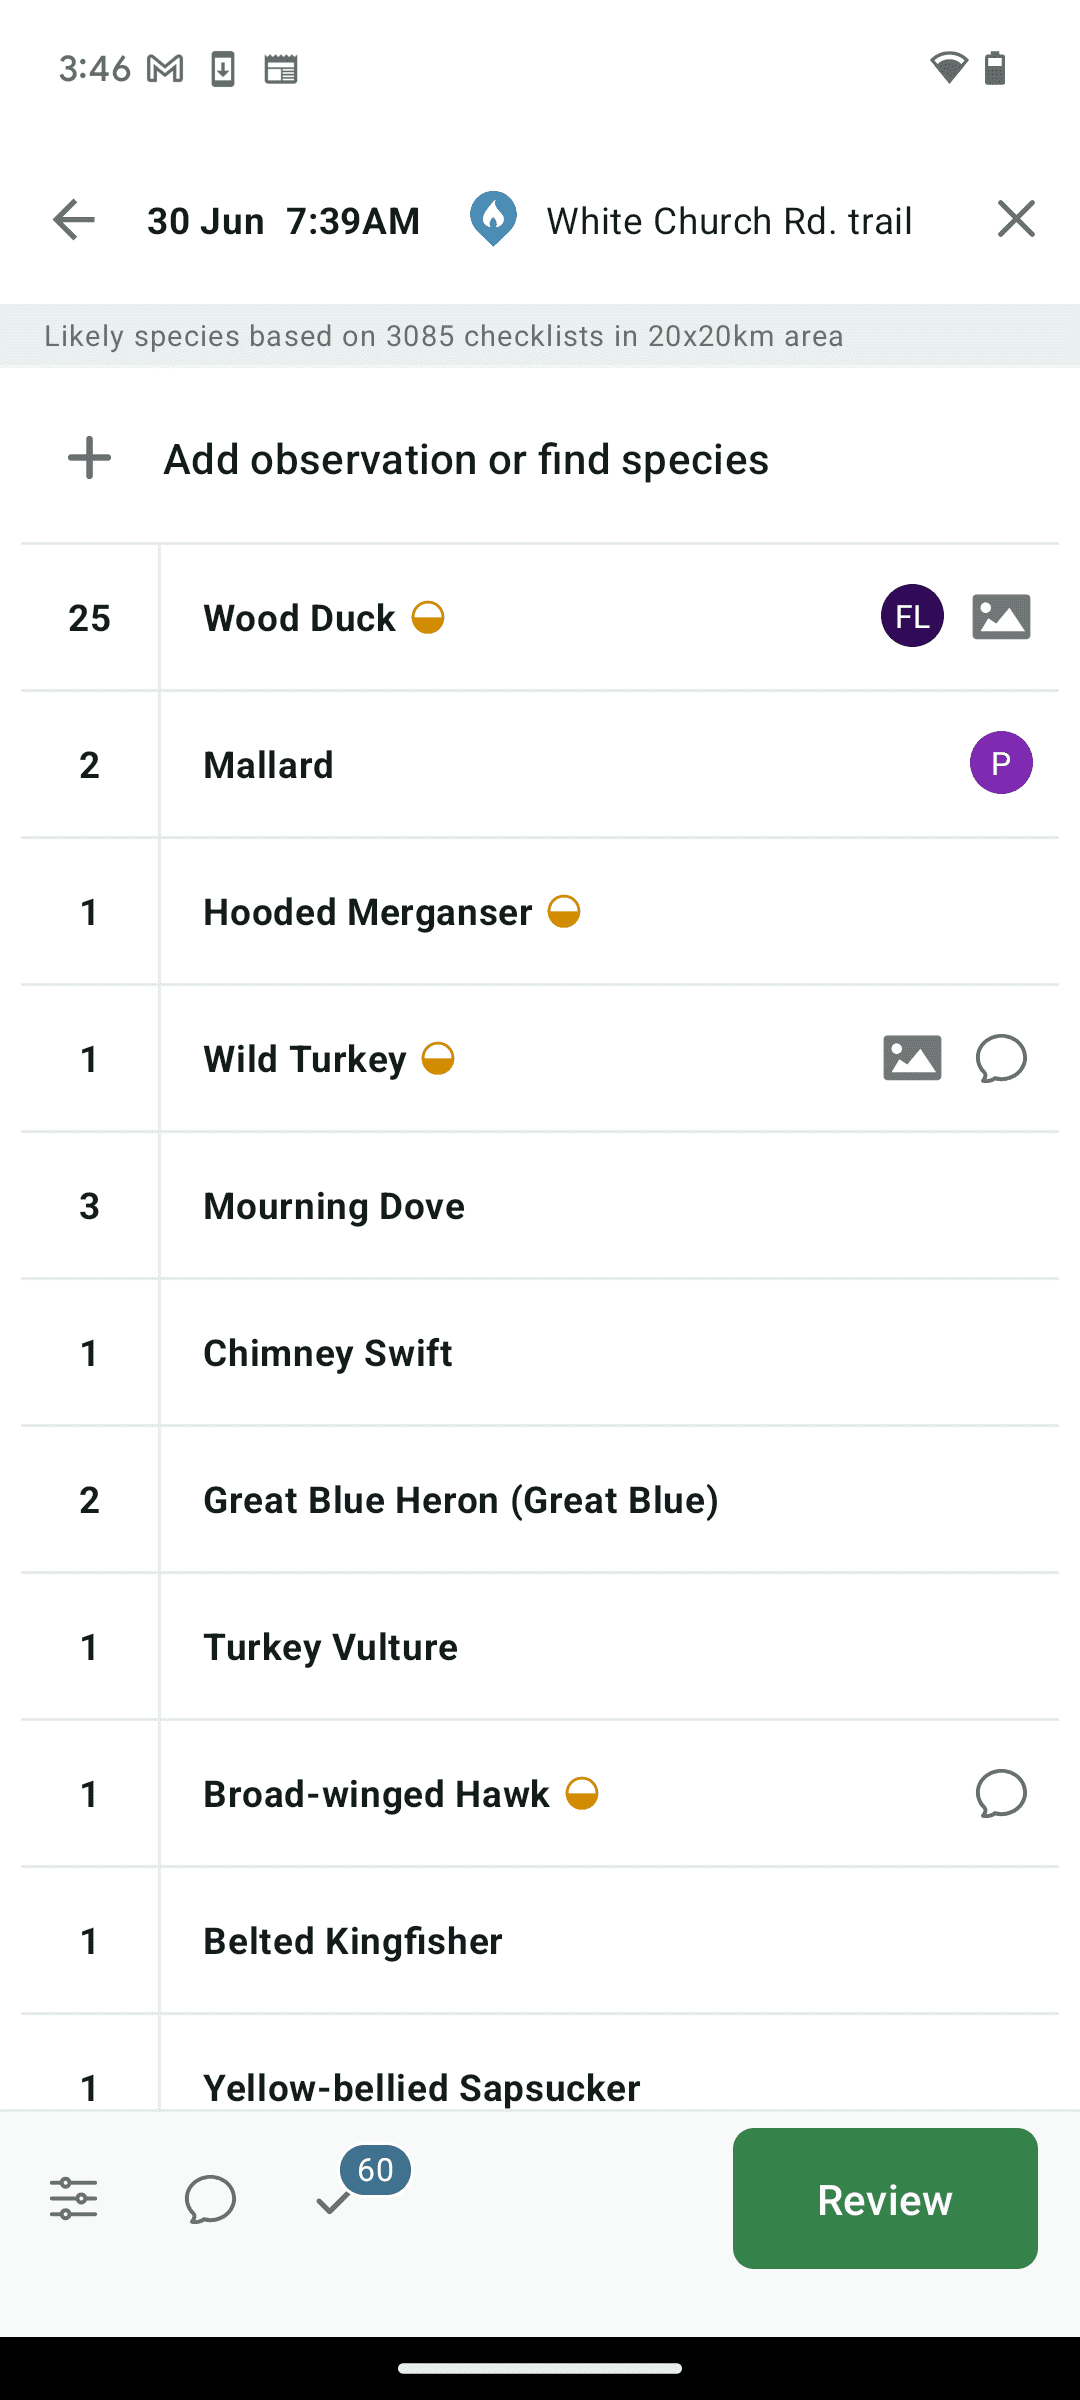Tap the 30 Jun 7:39AM date
1080x2400 pixels.
[x=283, y=221]
